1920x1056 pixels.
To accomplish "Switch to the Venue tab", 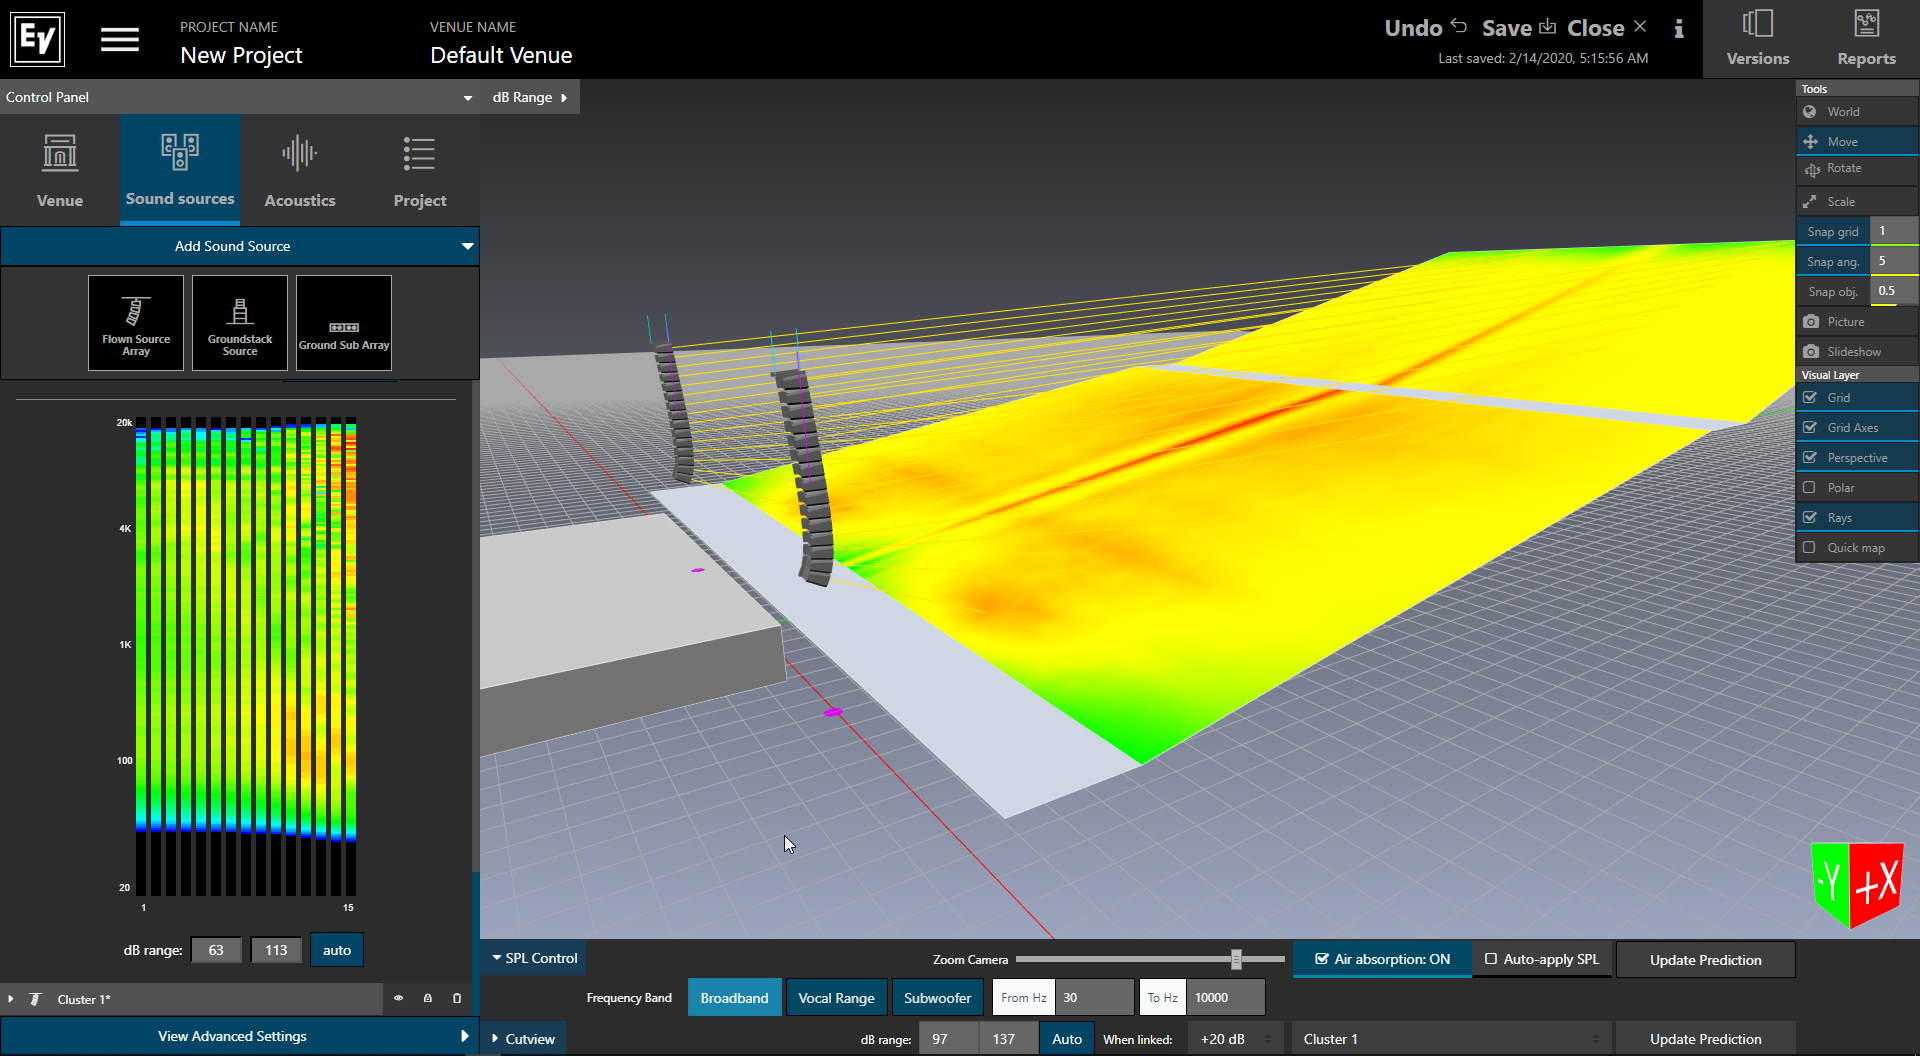I will tap(60, 170).
